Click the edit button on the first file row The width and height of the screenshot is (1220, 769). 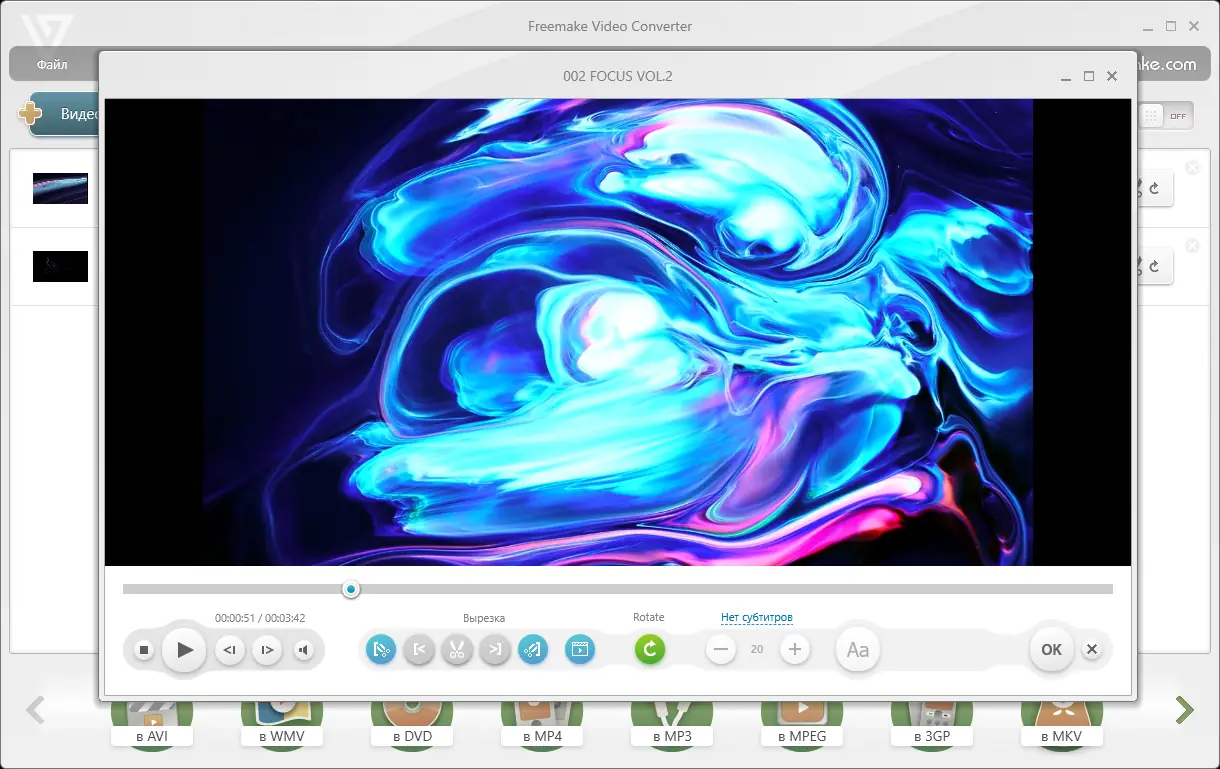pyautogui.click(x=1153, y=188)
